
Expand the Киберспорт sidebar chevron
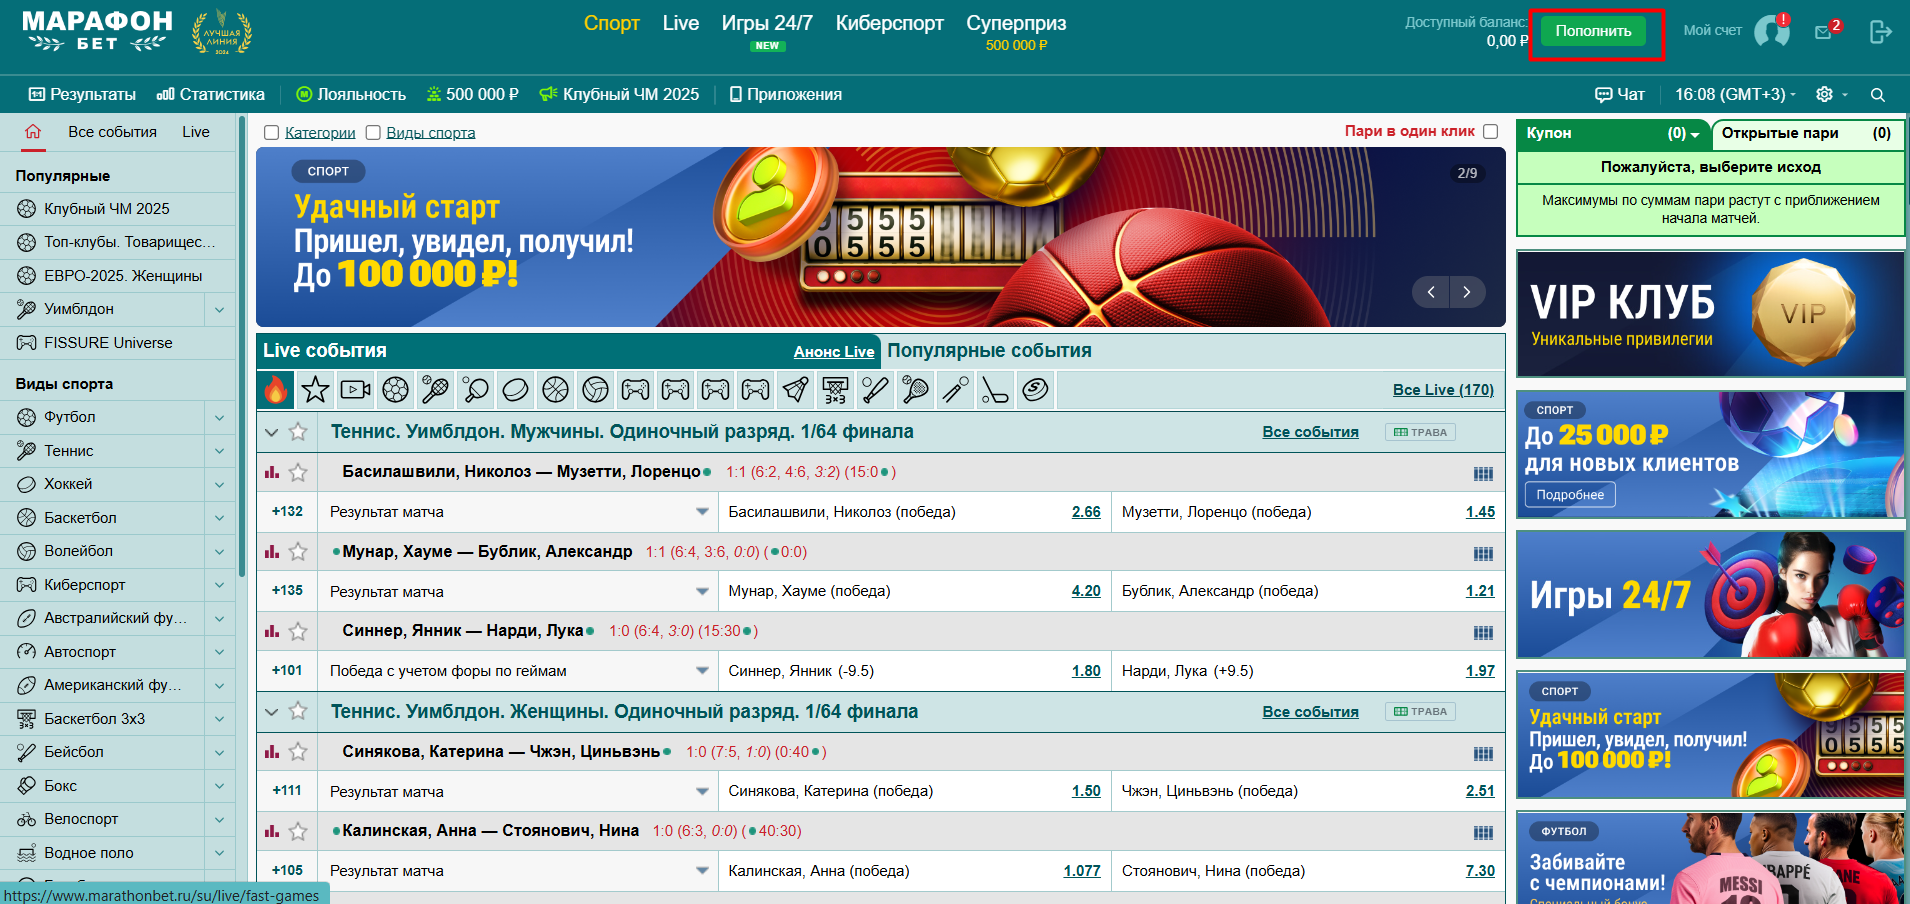coord(219,585)
